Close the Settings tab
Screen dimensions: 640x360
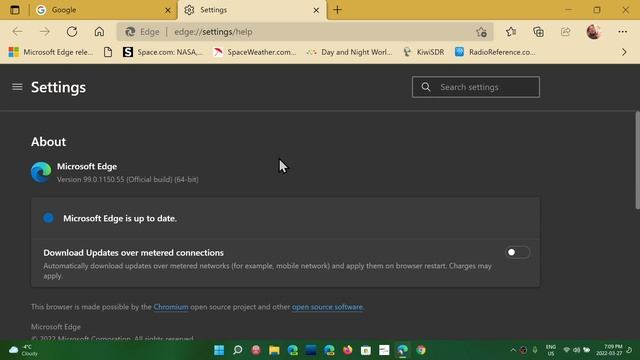pos(316,10)
